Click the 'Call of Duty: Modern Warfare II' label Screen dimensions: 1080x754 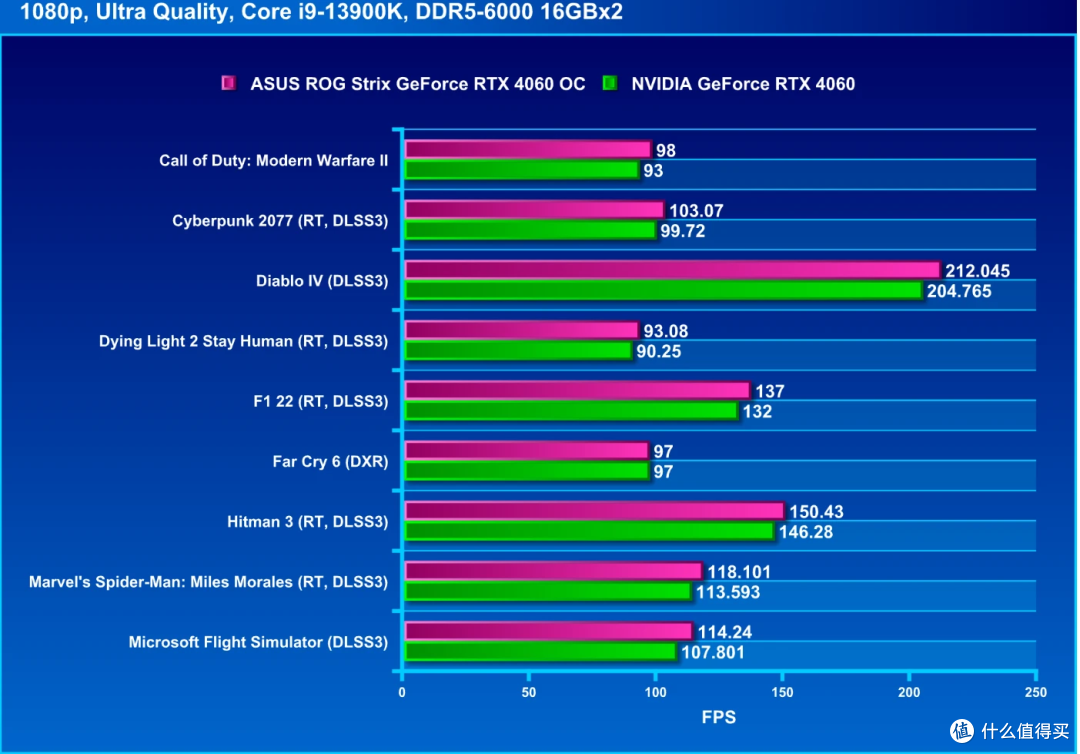[x=273, y=160]
